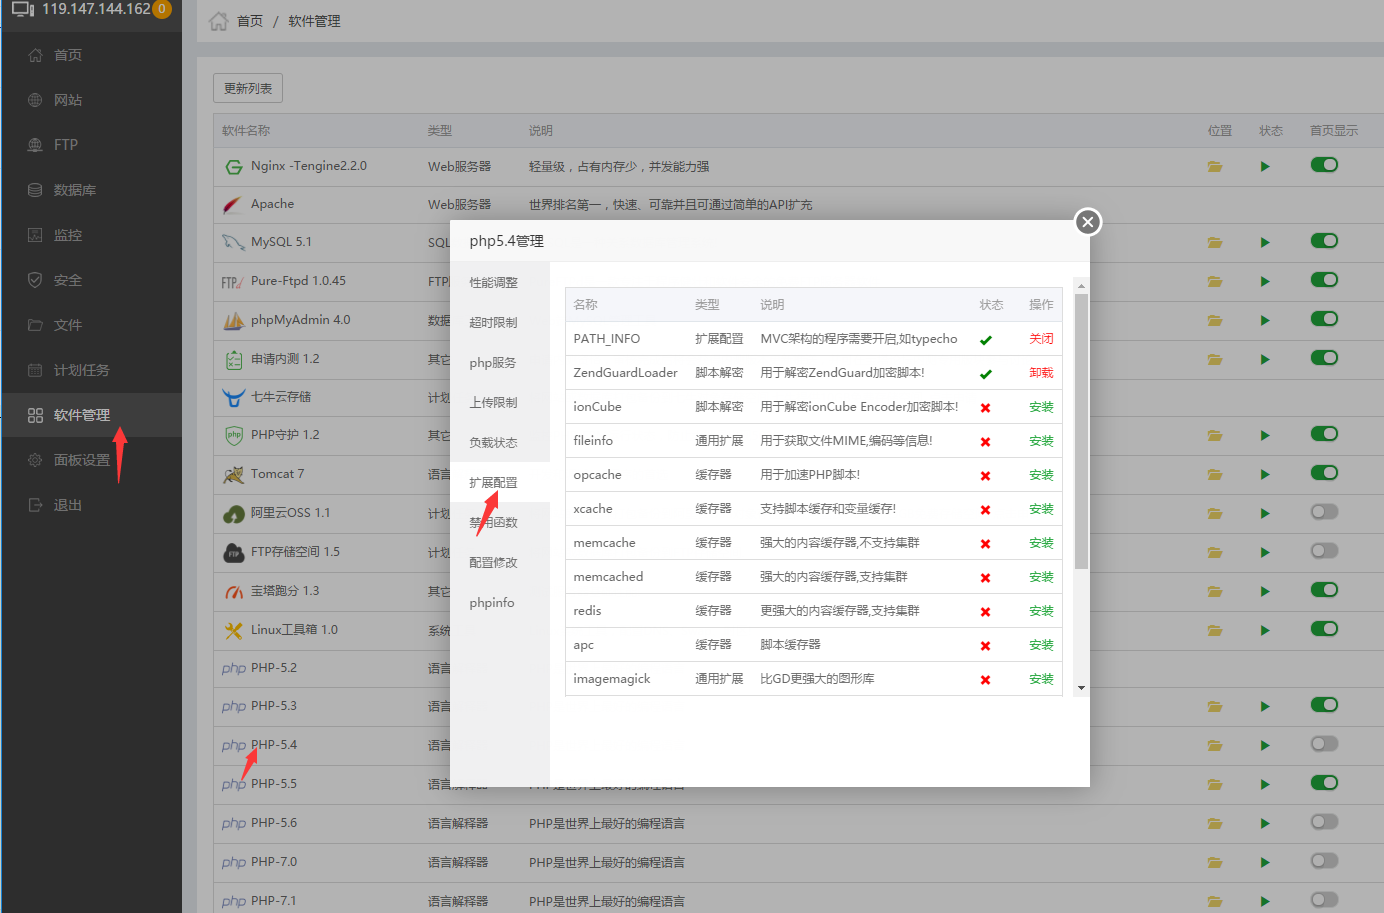Click 安装 for apc
This screenshot has height=913, width=1384.
pos(1041,645)
